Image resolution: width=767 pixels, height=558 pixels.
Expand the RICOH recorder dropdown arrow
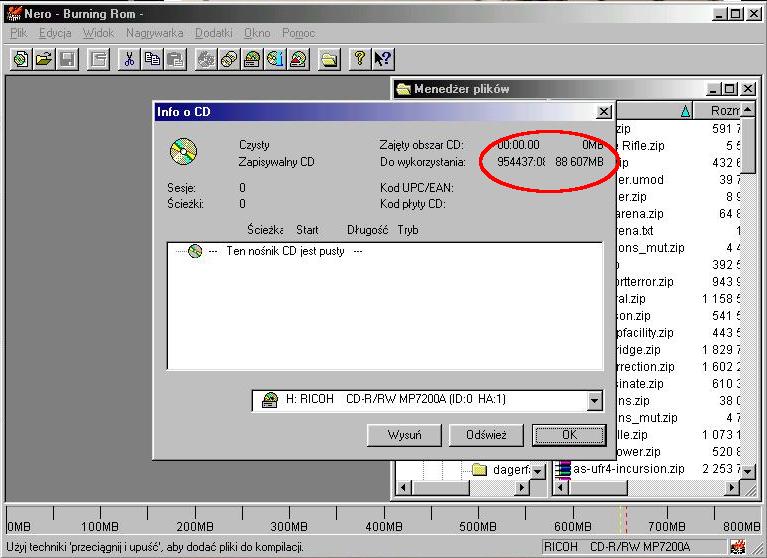(x=594, y=401)
